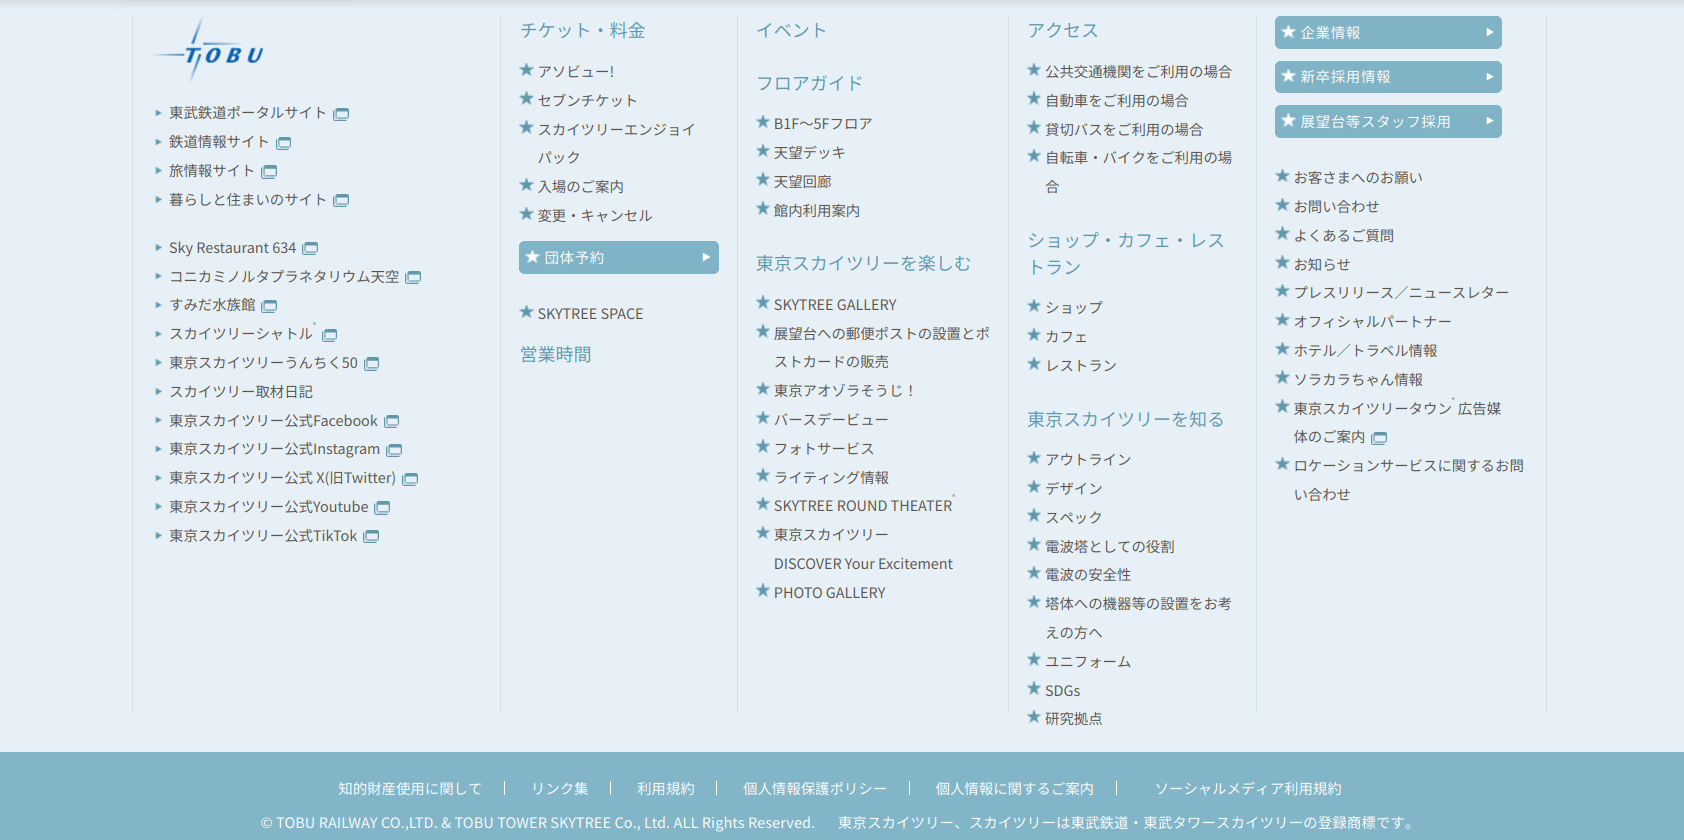Viewport: 1684px width, 840px height.
Task: Open the PHOTO GALLERY link
Action: coord(829,593)
